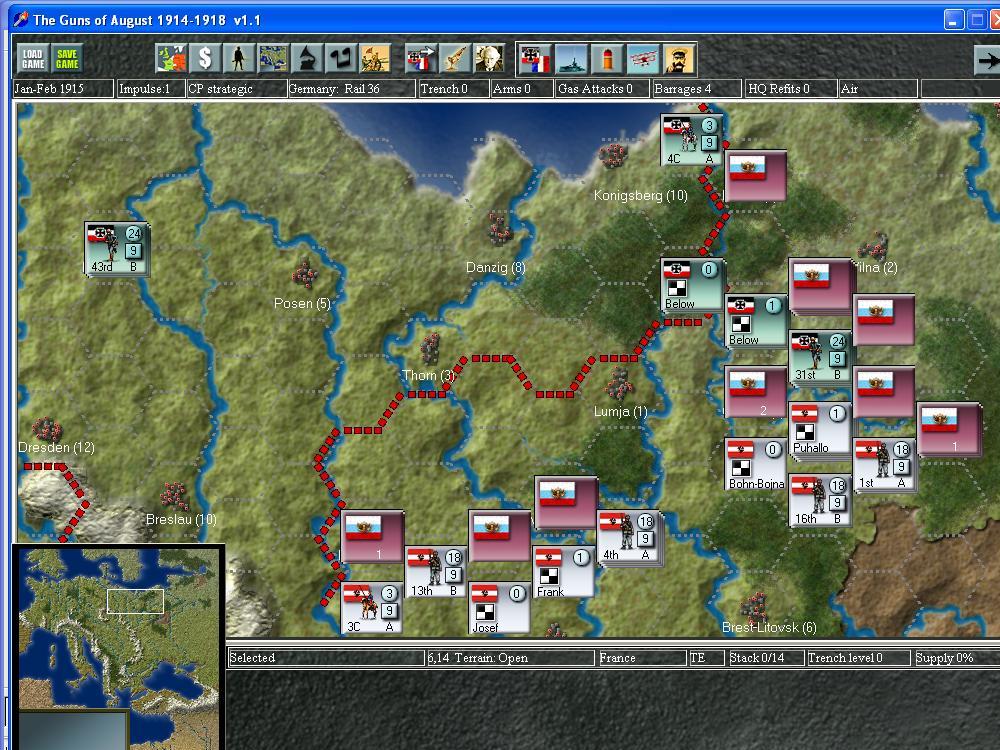Click the Supply 0% field
Viewport: 1000px width, 750px height.
pos(957,658)
